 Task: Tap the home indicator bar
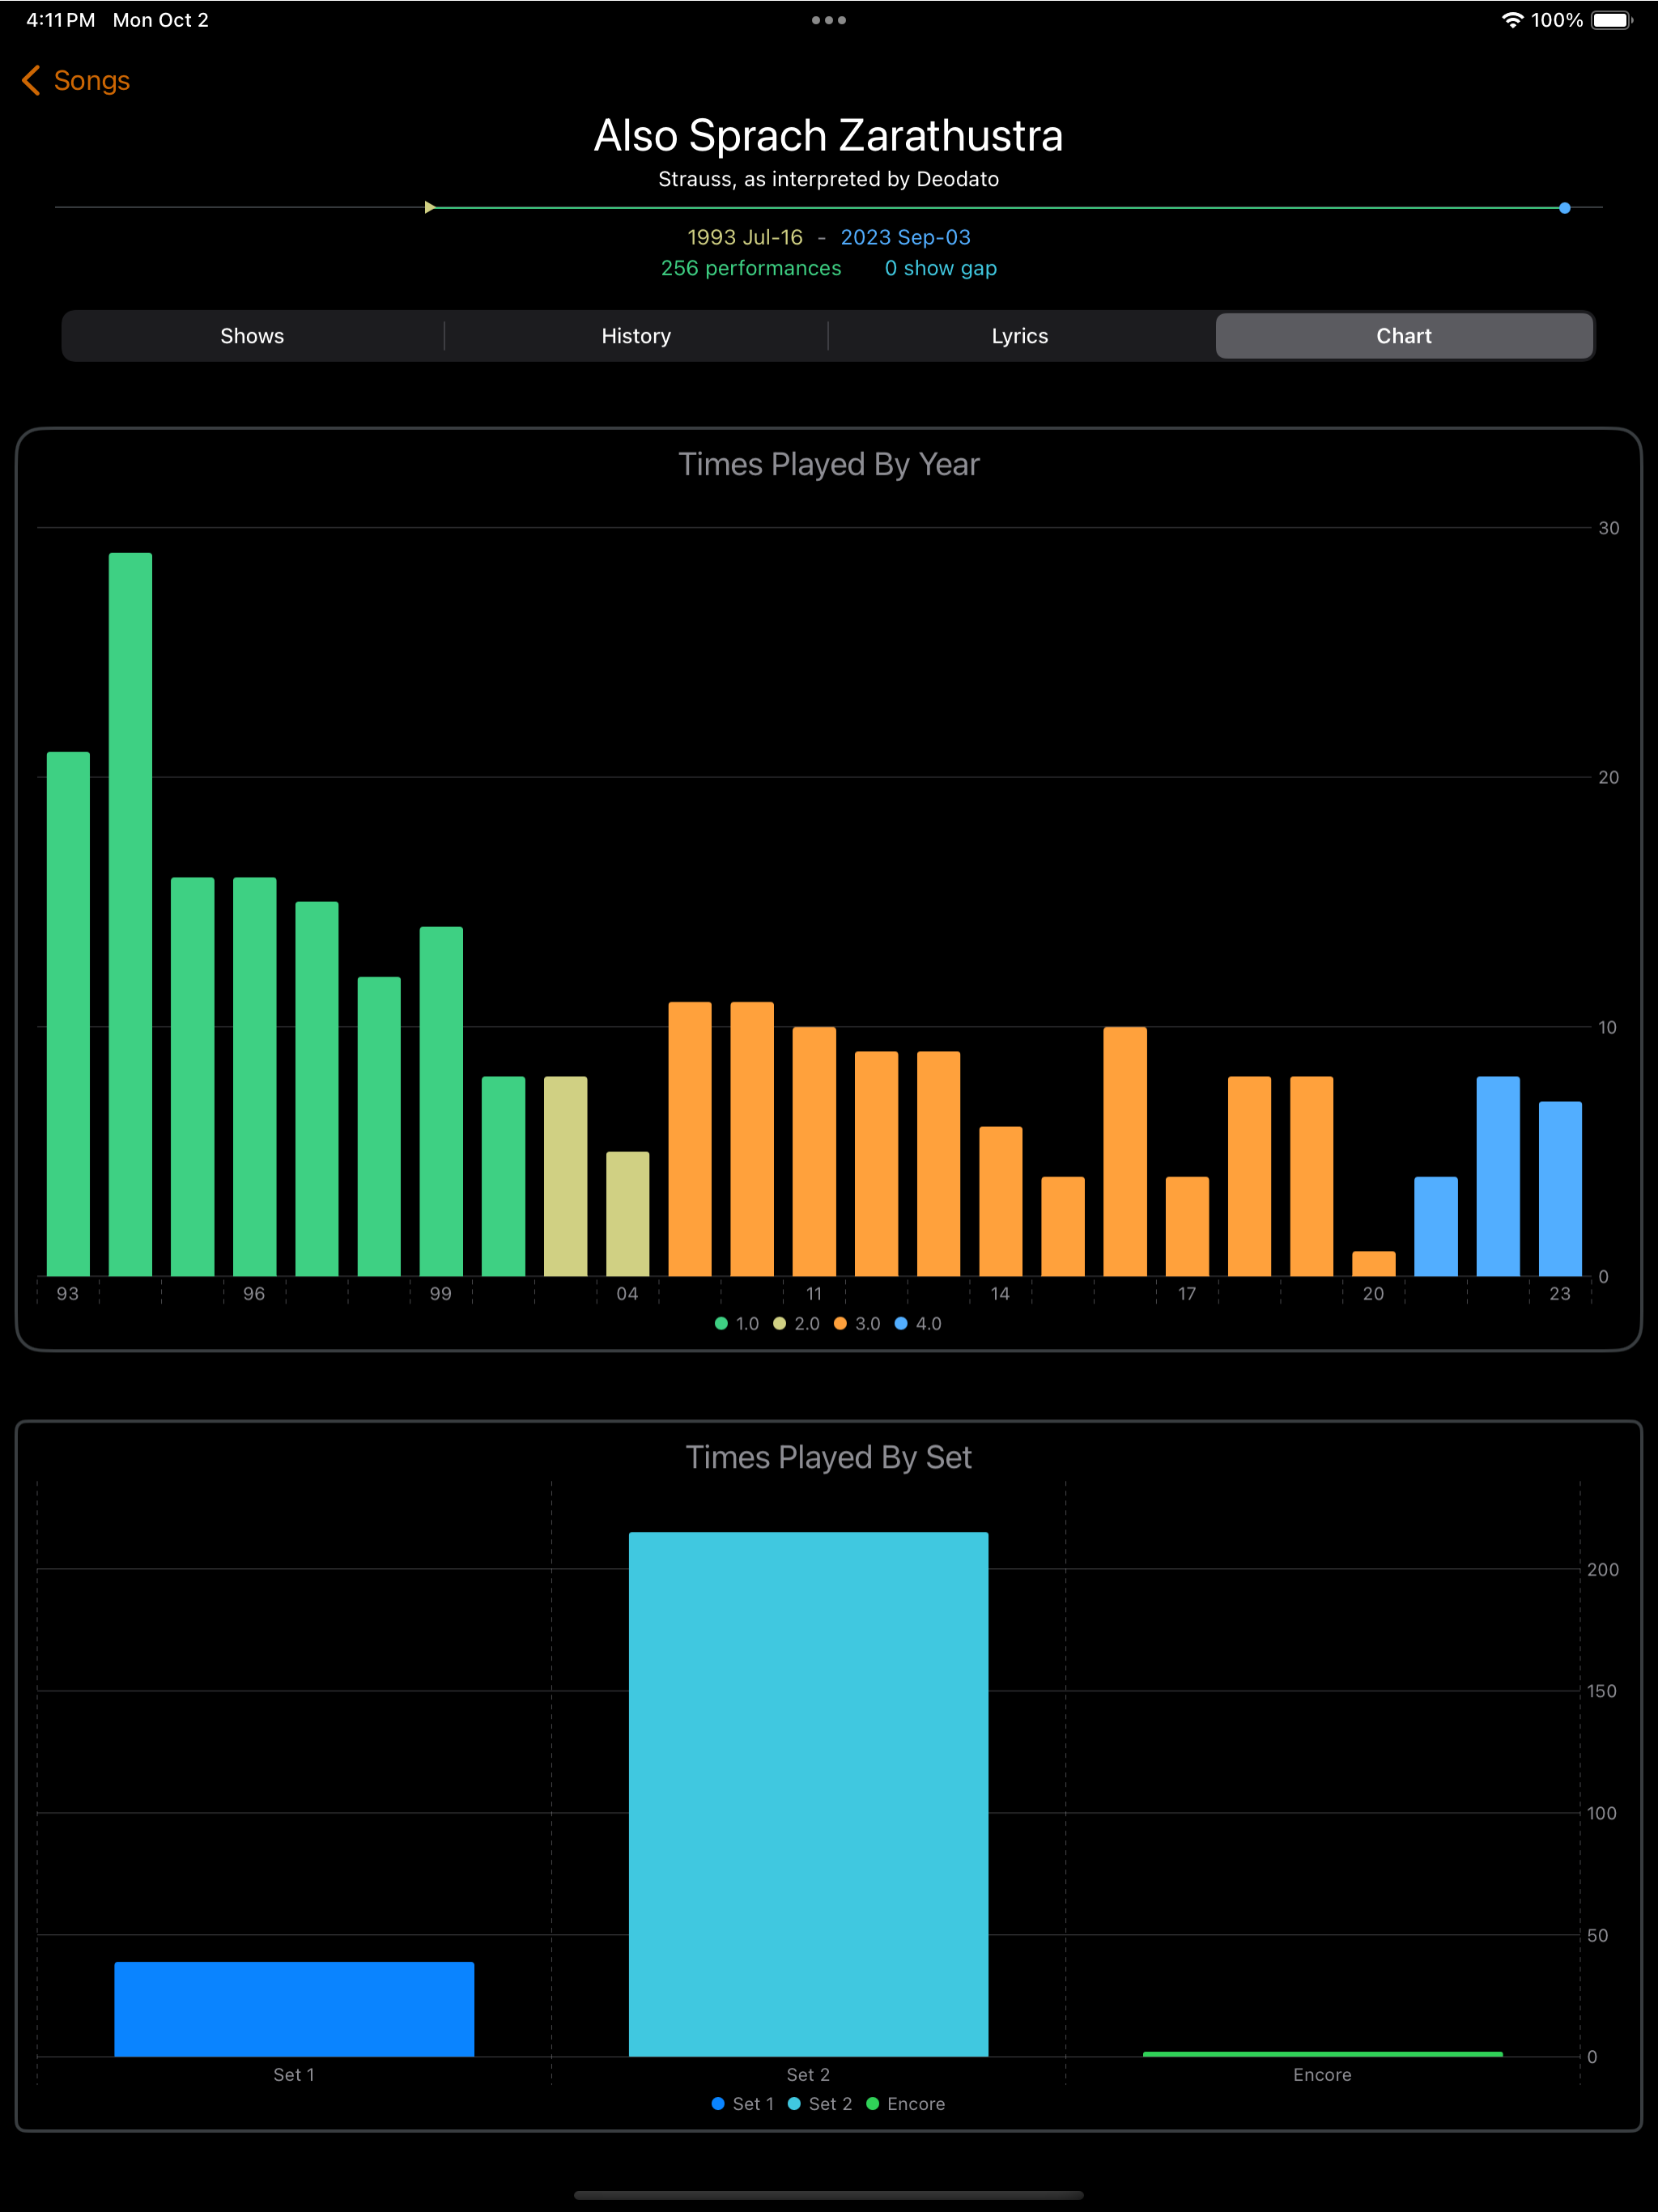[x=829, y=2195]
